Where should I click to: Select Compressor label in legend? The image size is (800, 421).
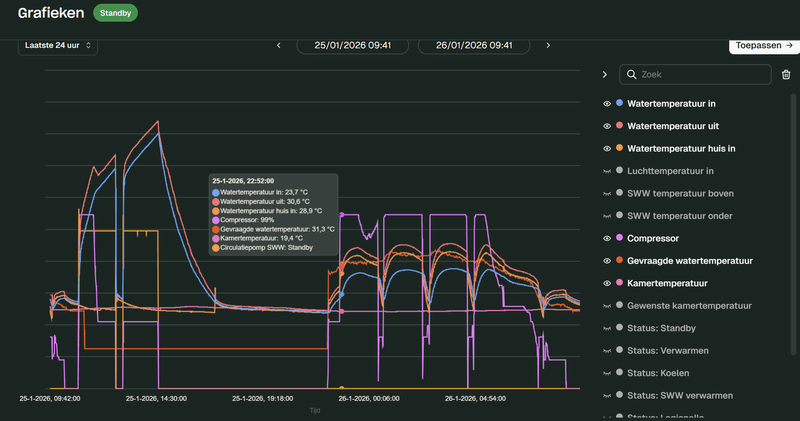click(x=653, y=238)
